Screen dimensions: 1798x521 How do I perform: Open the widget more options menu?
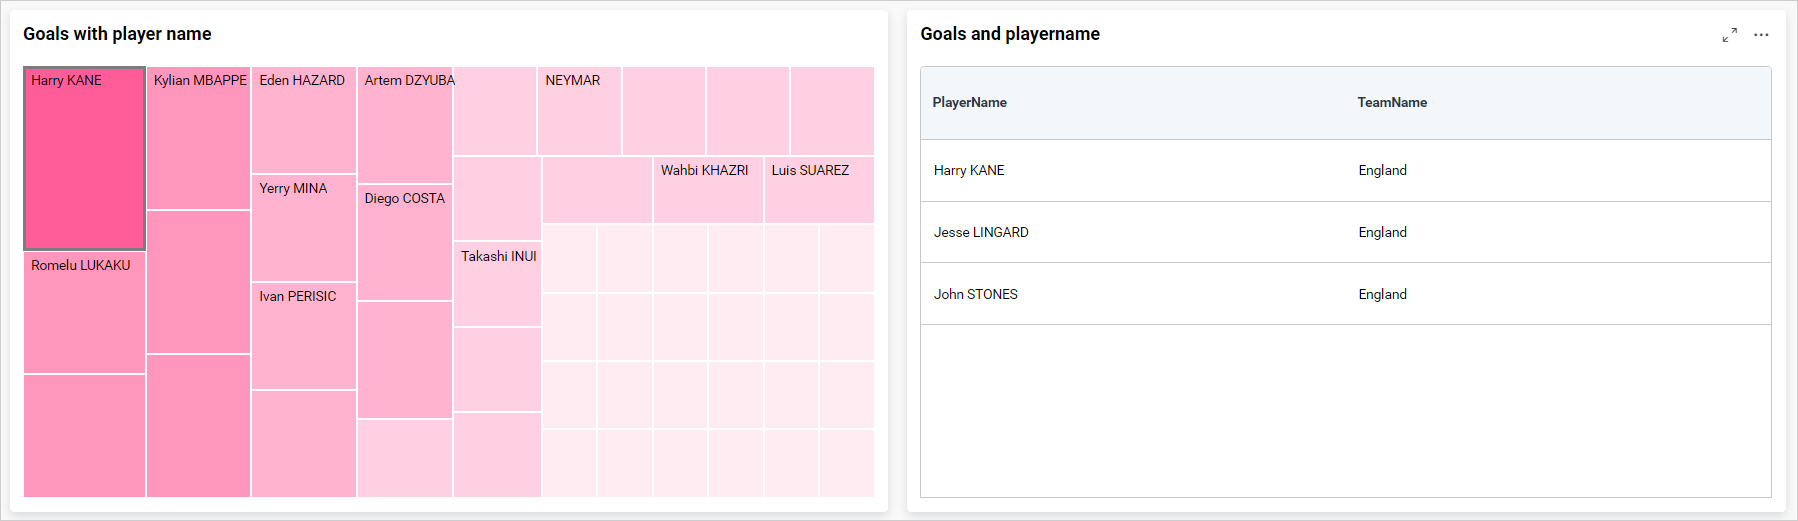[1761, 35]
